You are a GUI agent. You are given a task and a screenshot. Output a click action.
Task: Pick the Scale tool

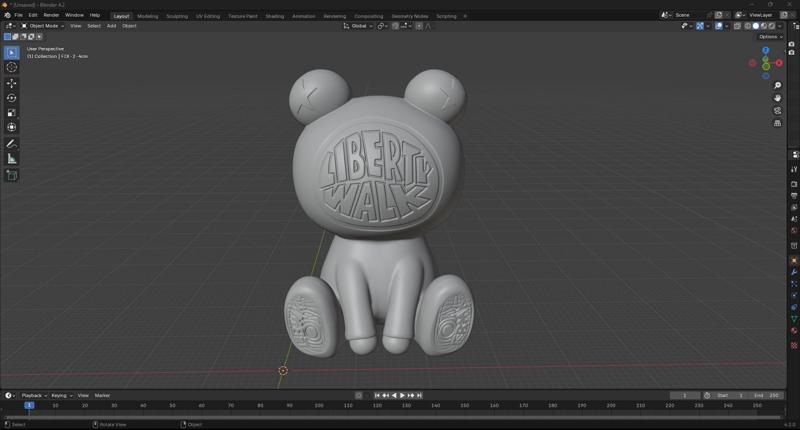click(x=11, y=113)
